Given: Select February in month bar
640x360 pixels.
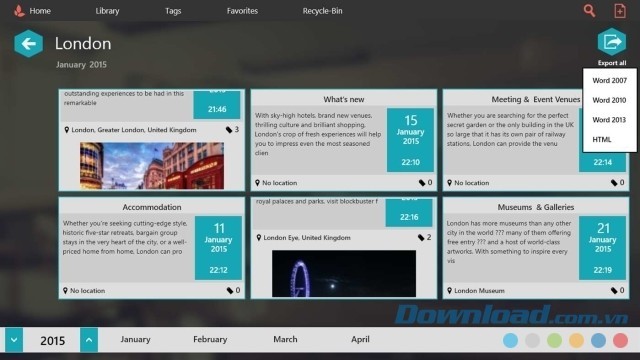Looking at the screenshot, I should click(210, 339).
